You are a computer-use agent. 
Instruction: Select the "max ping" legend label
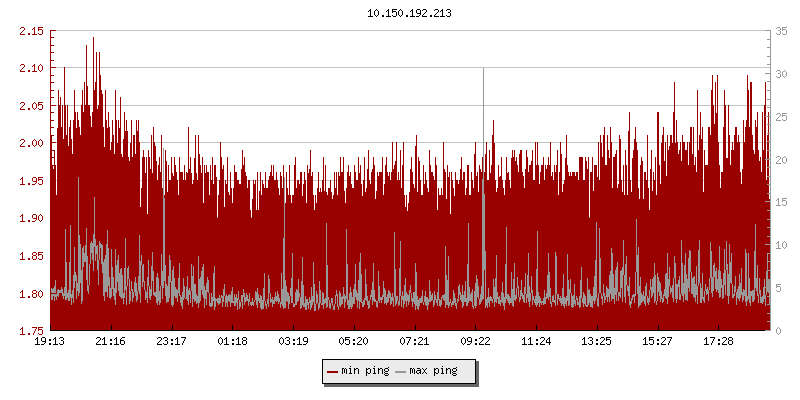(434, 371)
